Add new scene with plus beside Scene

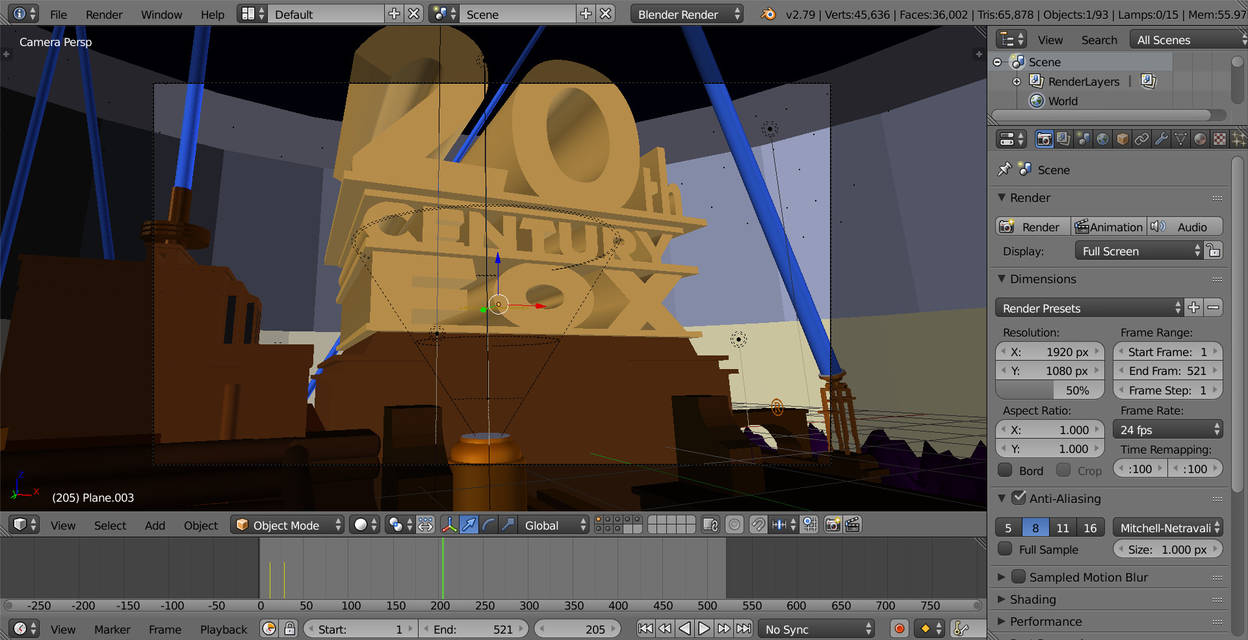point(586,14)
